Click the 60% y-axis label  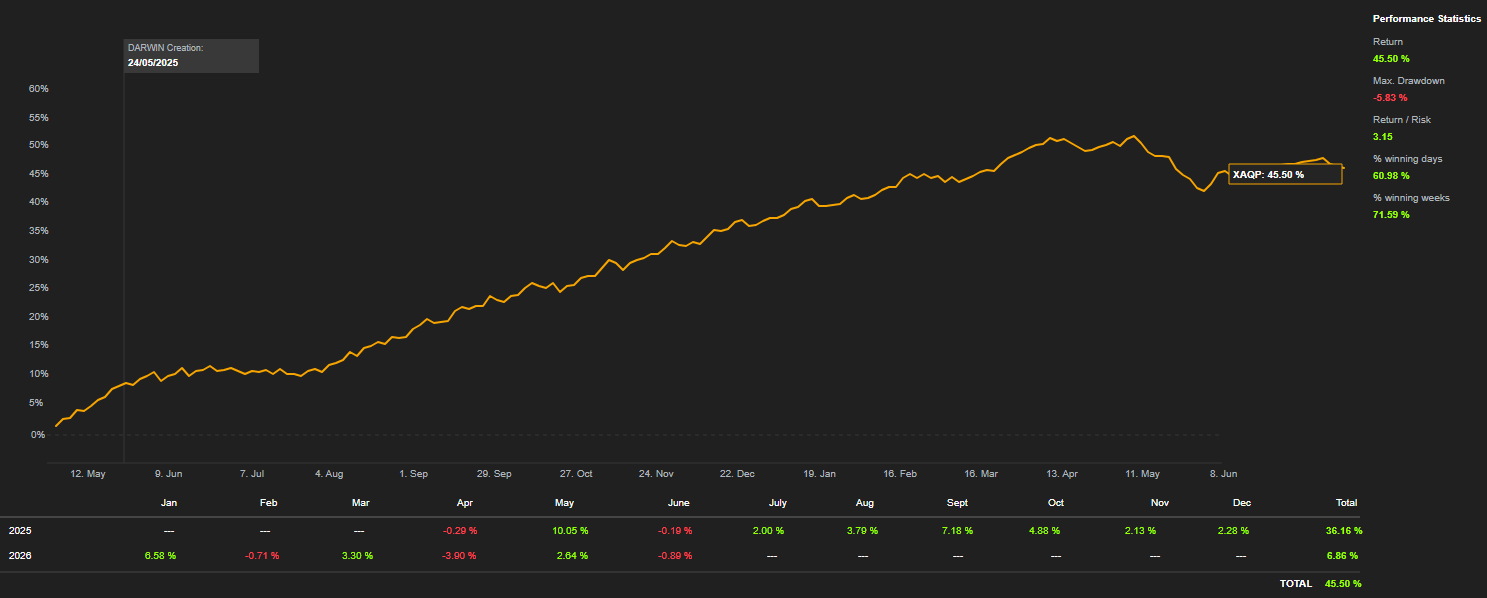[x=38, y=89]
